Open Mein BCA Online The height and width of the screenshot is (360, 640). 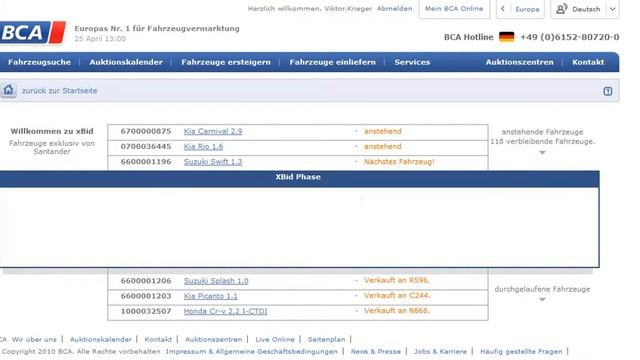coord(454,9)
